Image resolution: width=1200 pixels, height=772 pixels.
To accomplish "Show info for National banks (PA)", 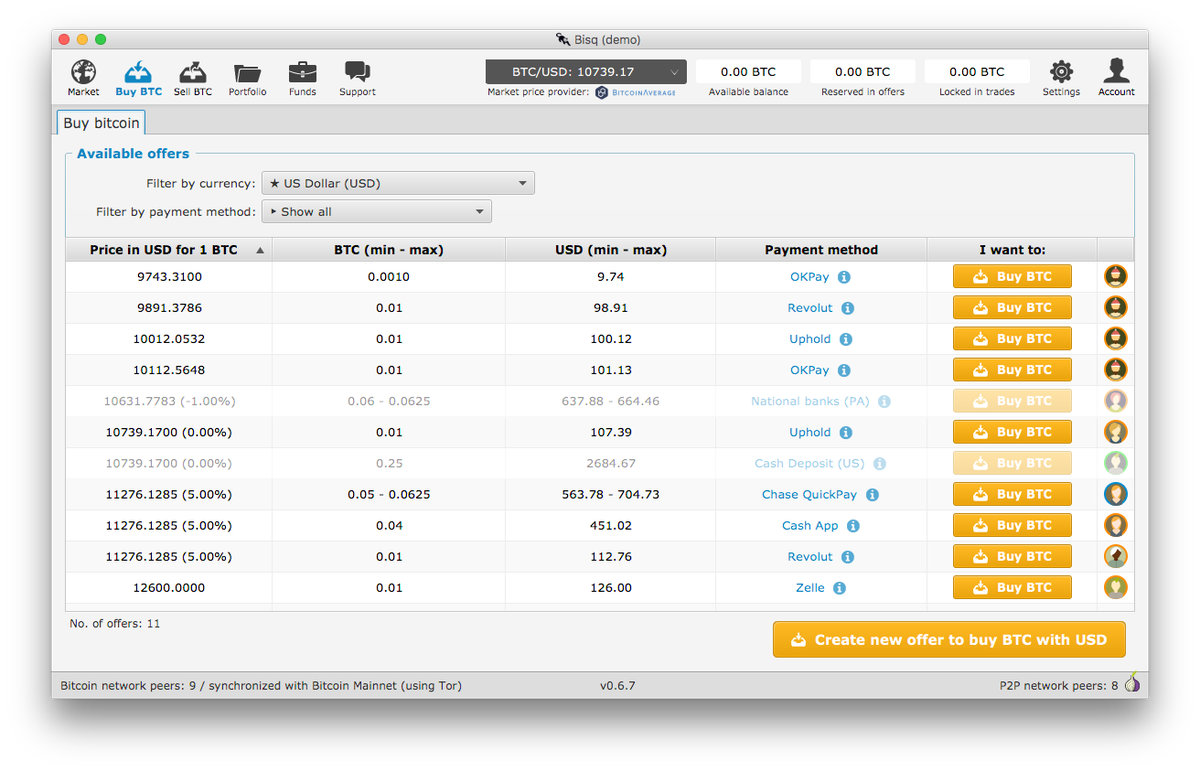I will click(884, 401).
